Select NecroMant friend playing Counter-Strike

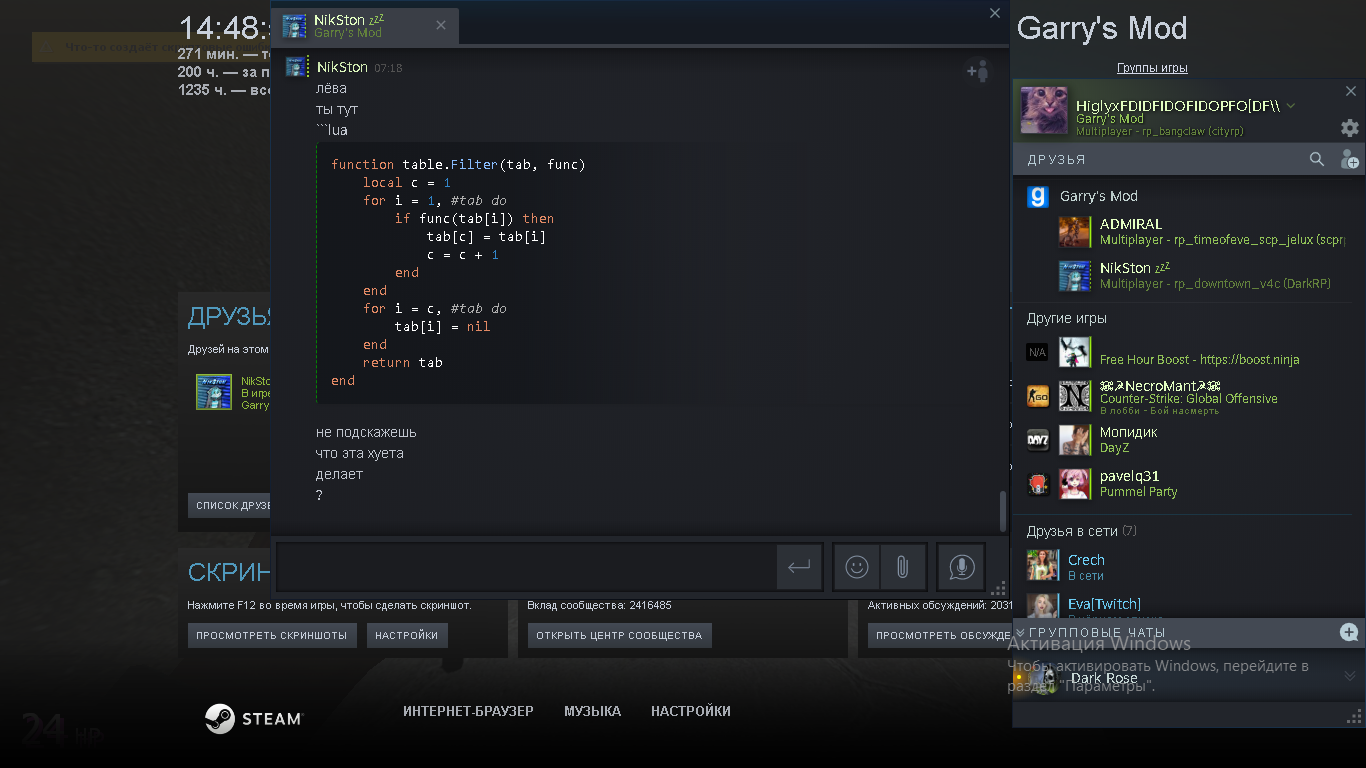tap(1188, 396)
